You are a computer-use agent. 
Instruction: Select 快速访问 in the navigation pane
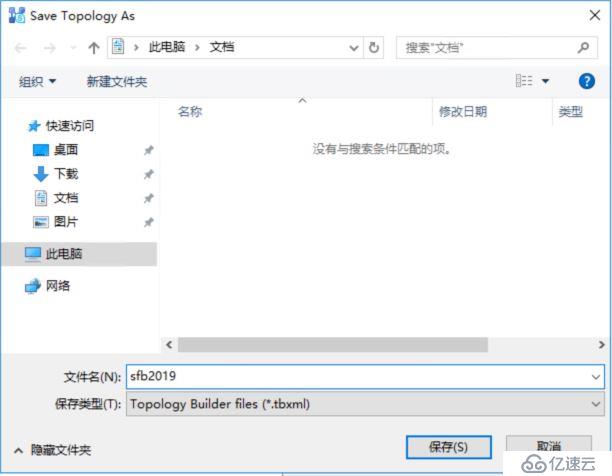(x=61, y=126)
